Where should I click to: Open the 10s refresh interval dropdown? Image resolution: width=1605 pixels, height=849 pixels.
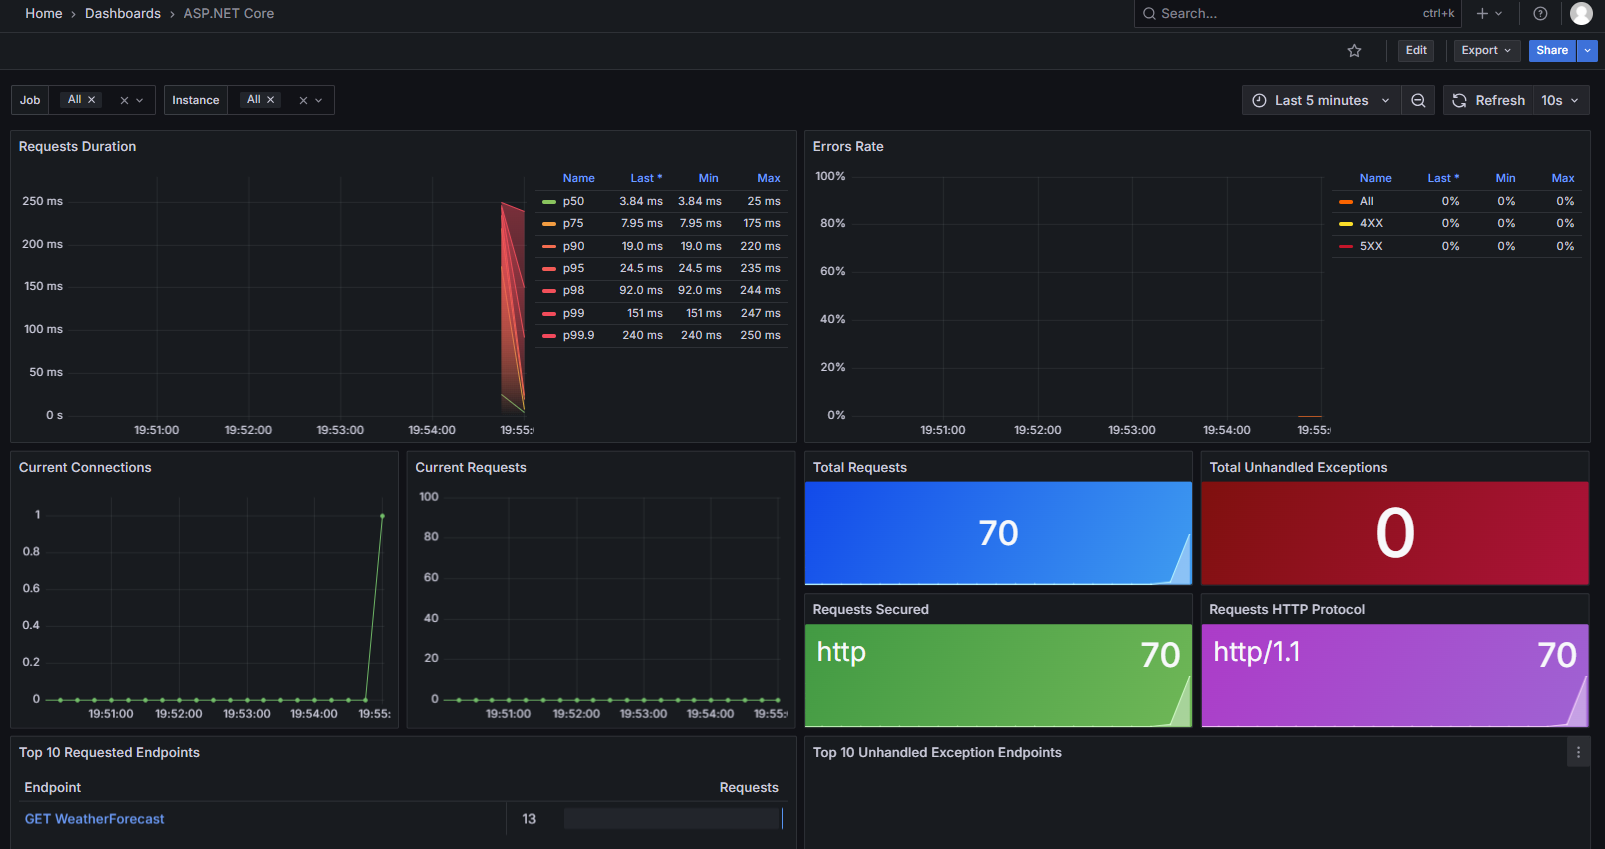click(x=1560, y=100)
